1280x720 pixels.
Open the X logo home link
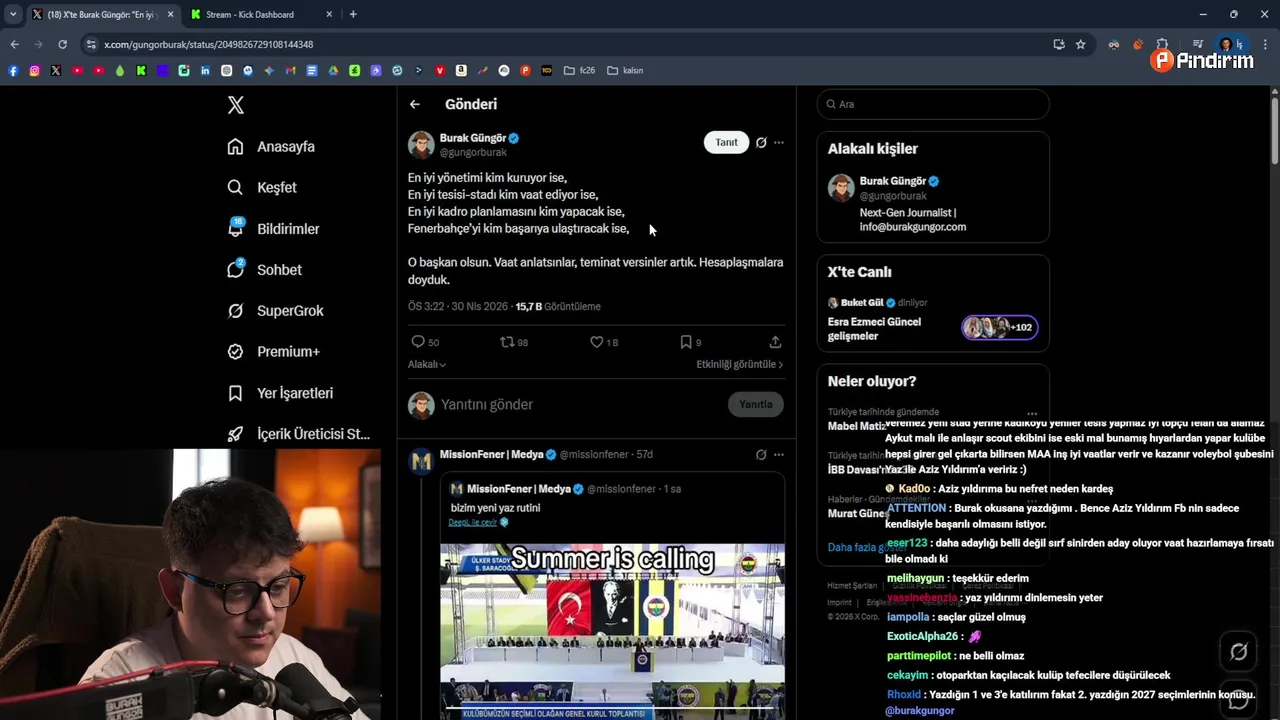tap(236, 105)
